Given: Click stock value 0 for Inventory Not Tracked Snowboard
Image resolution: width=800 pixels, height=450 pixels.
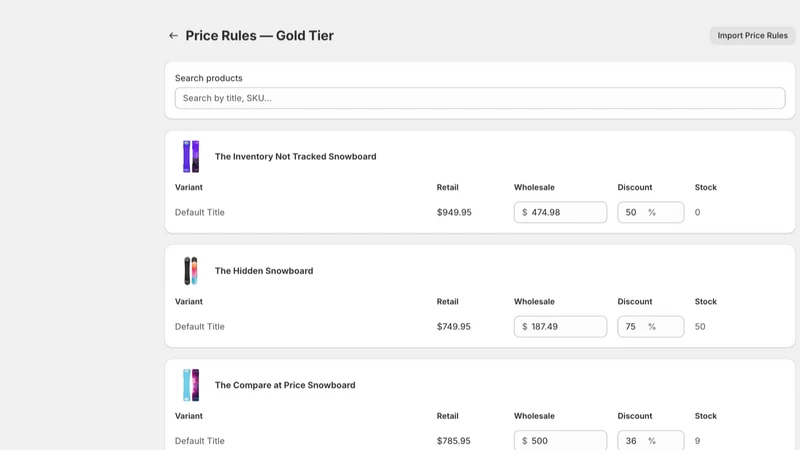Looking at the screenshot, I should point(697,212).
